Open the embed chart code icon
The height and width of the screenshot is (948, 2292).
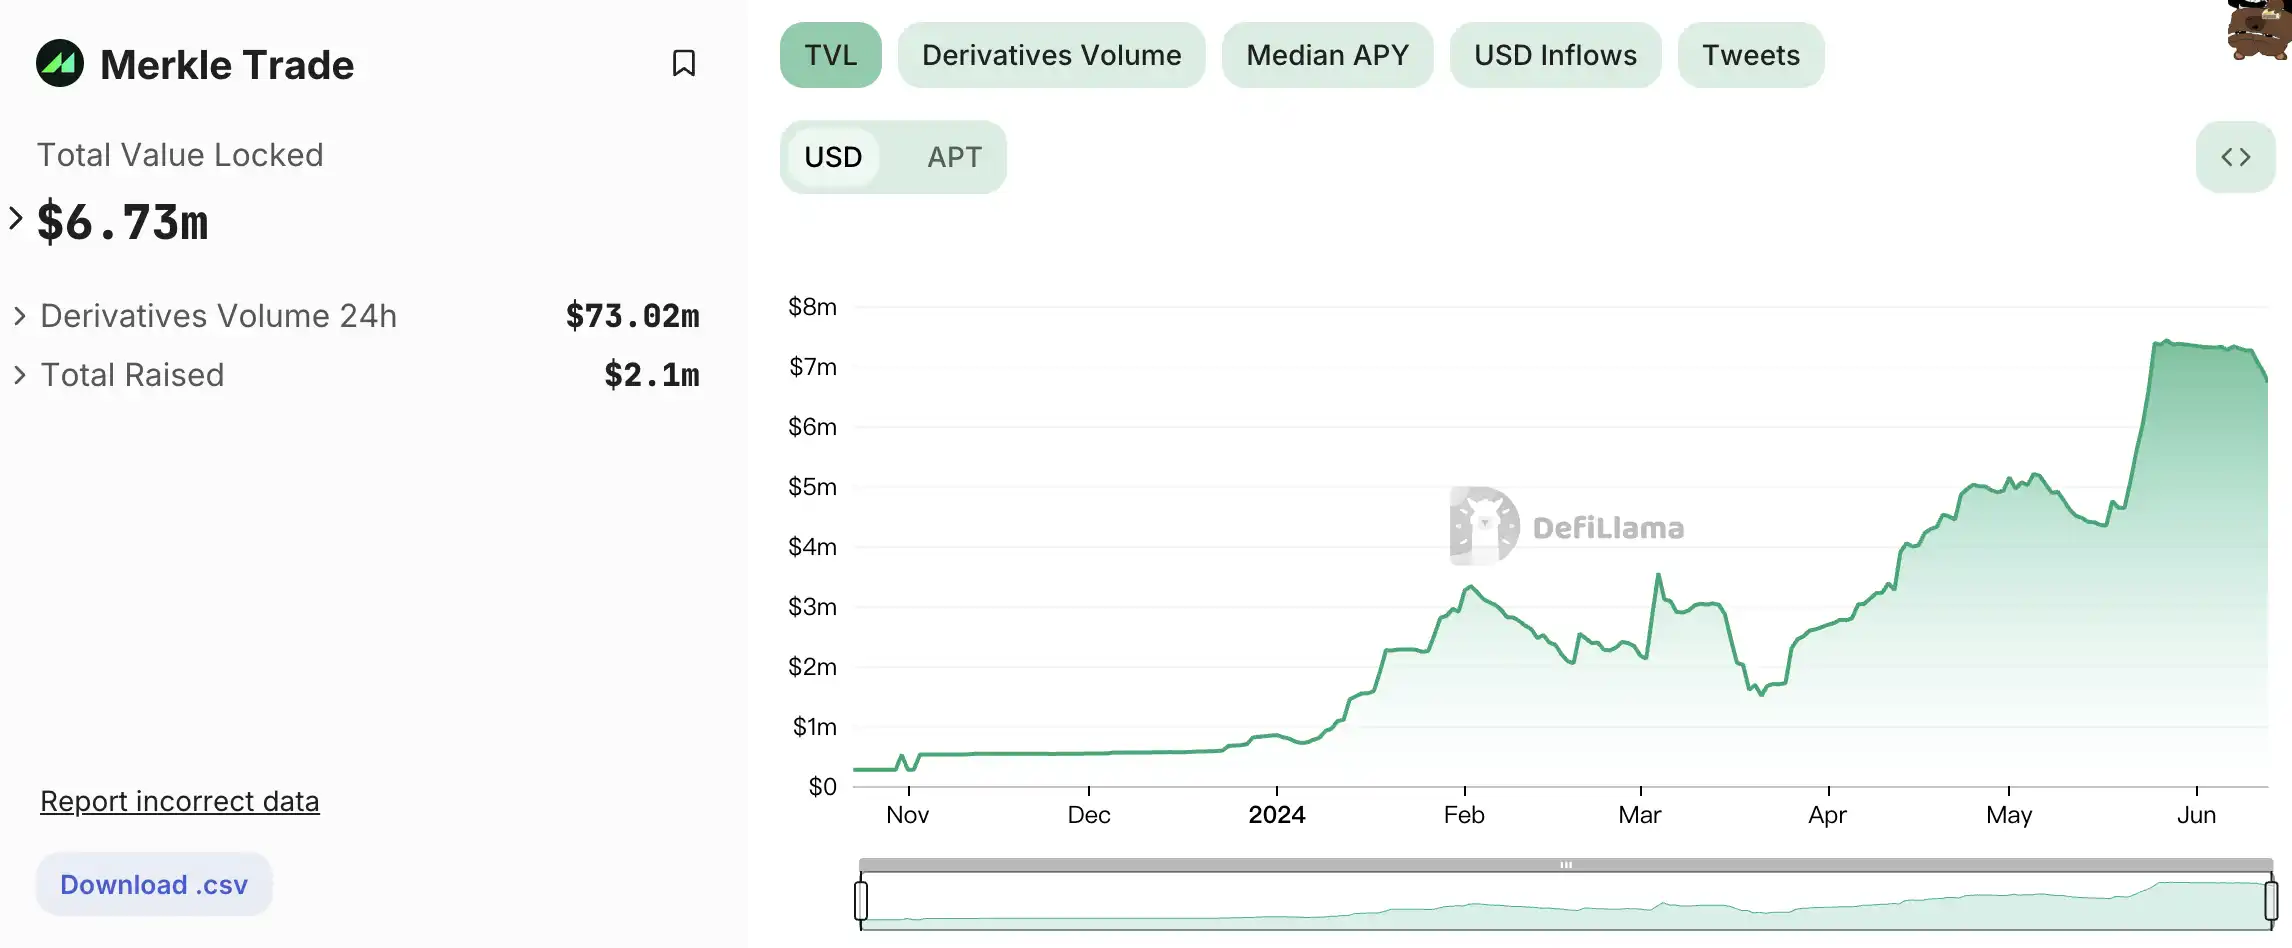[x=2235, y=157]
